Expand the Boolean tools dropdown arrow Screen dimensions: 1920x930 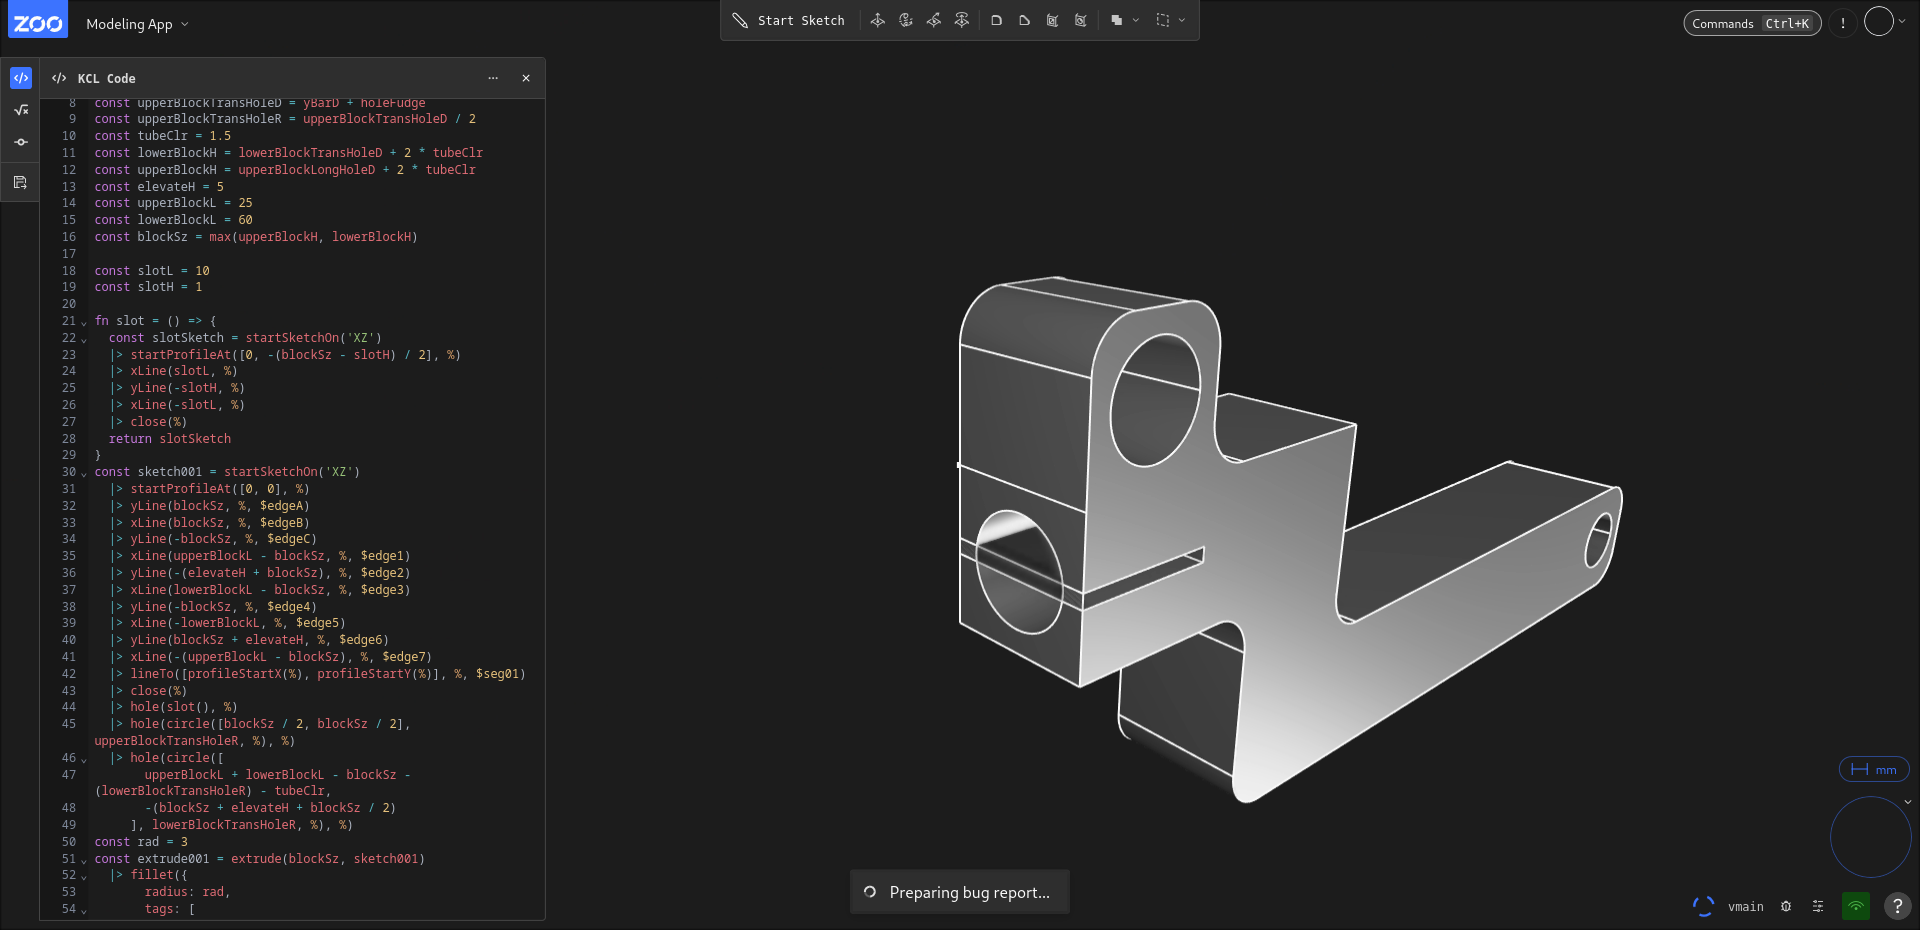(1136, 20)
